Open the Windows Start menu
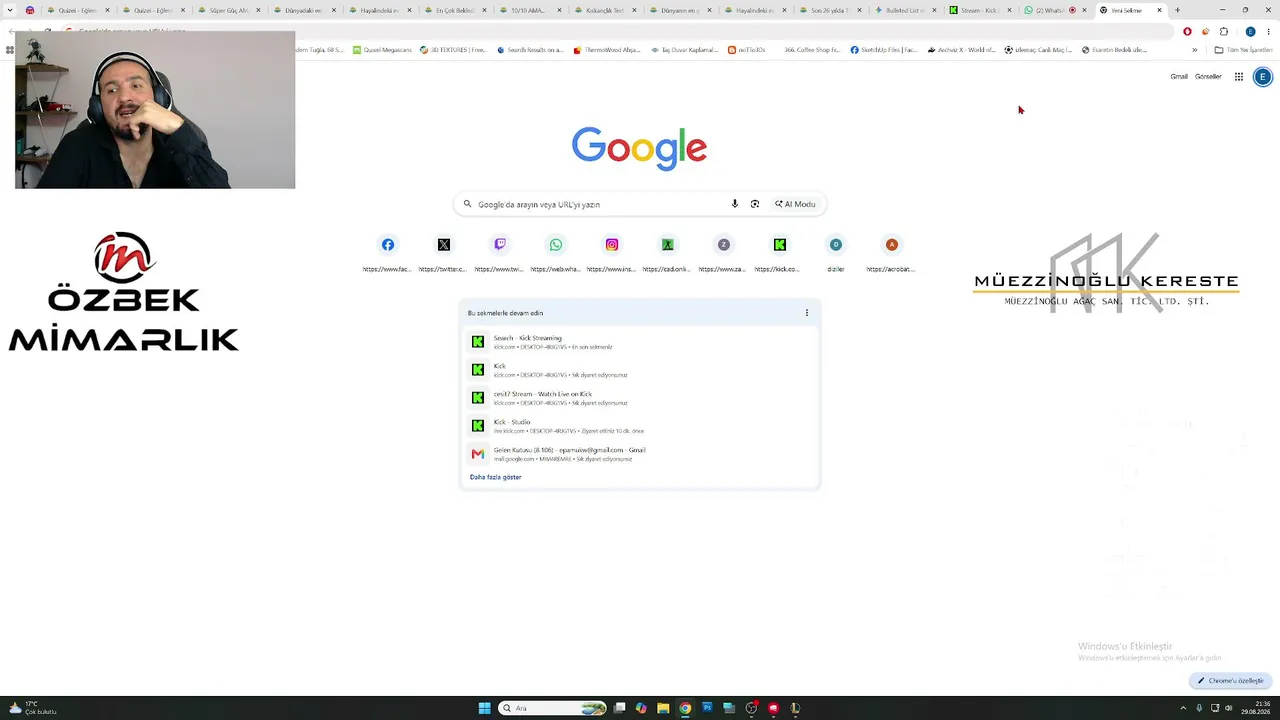 pyautogui.click(x=484, y=708)
